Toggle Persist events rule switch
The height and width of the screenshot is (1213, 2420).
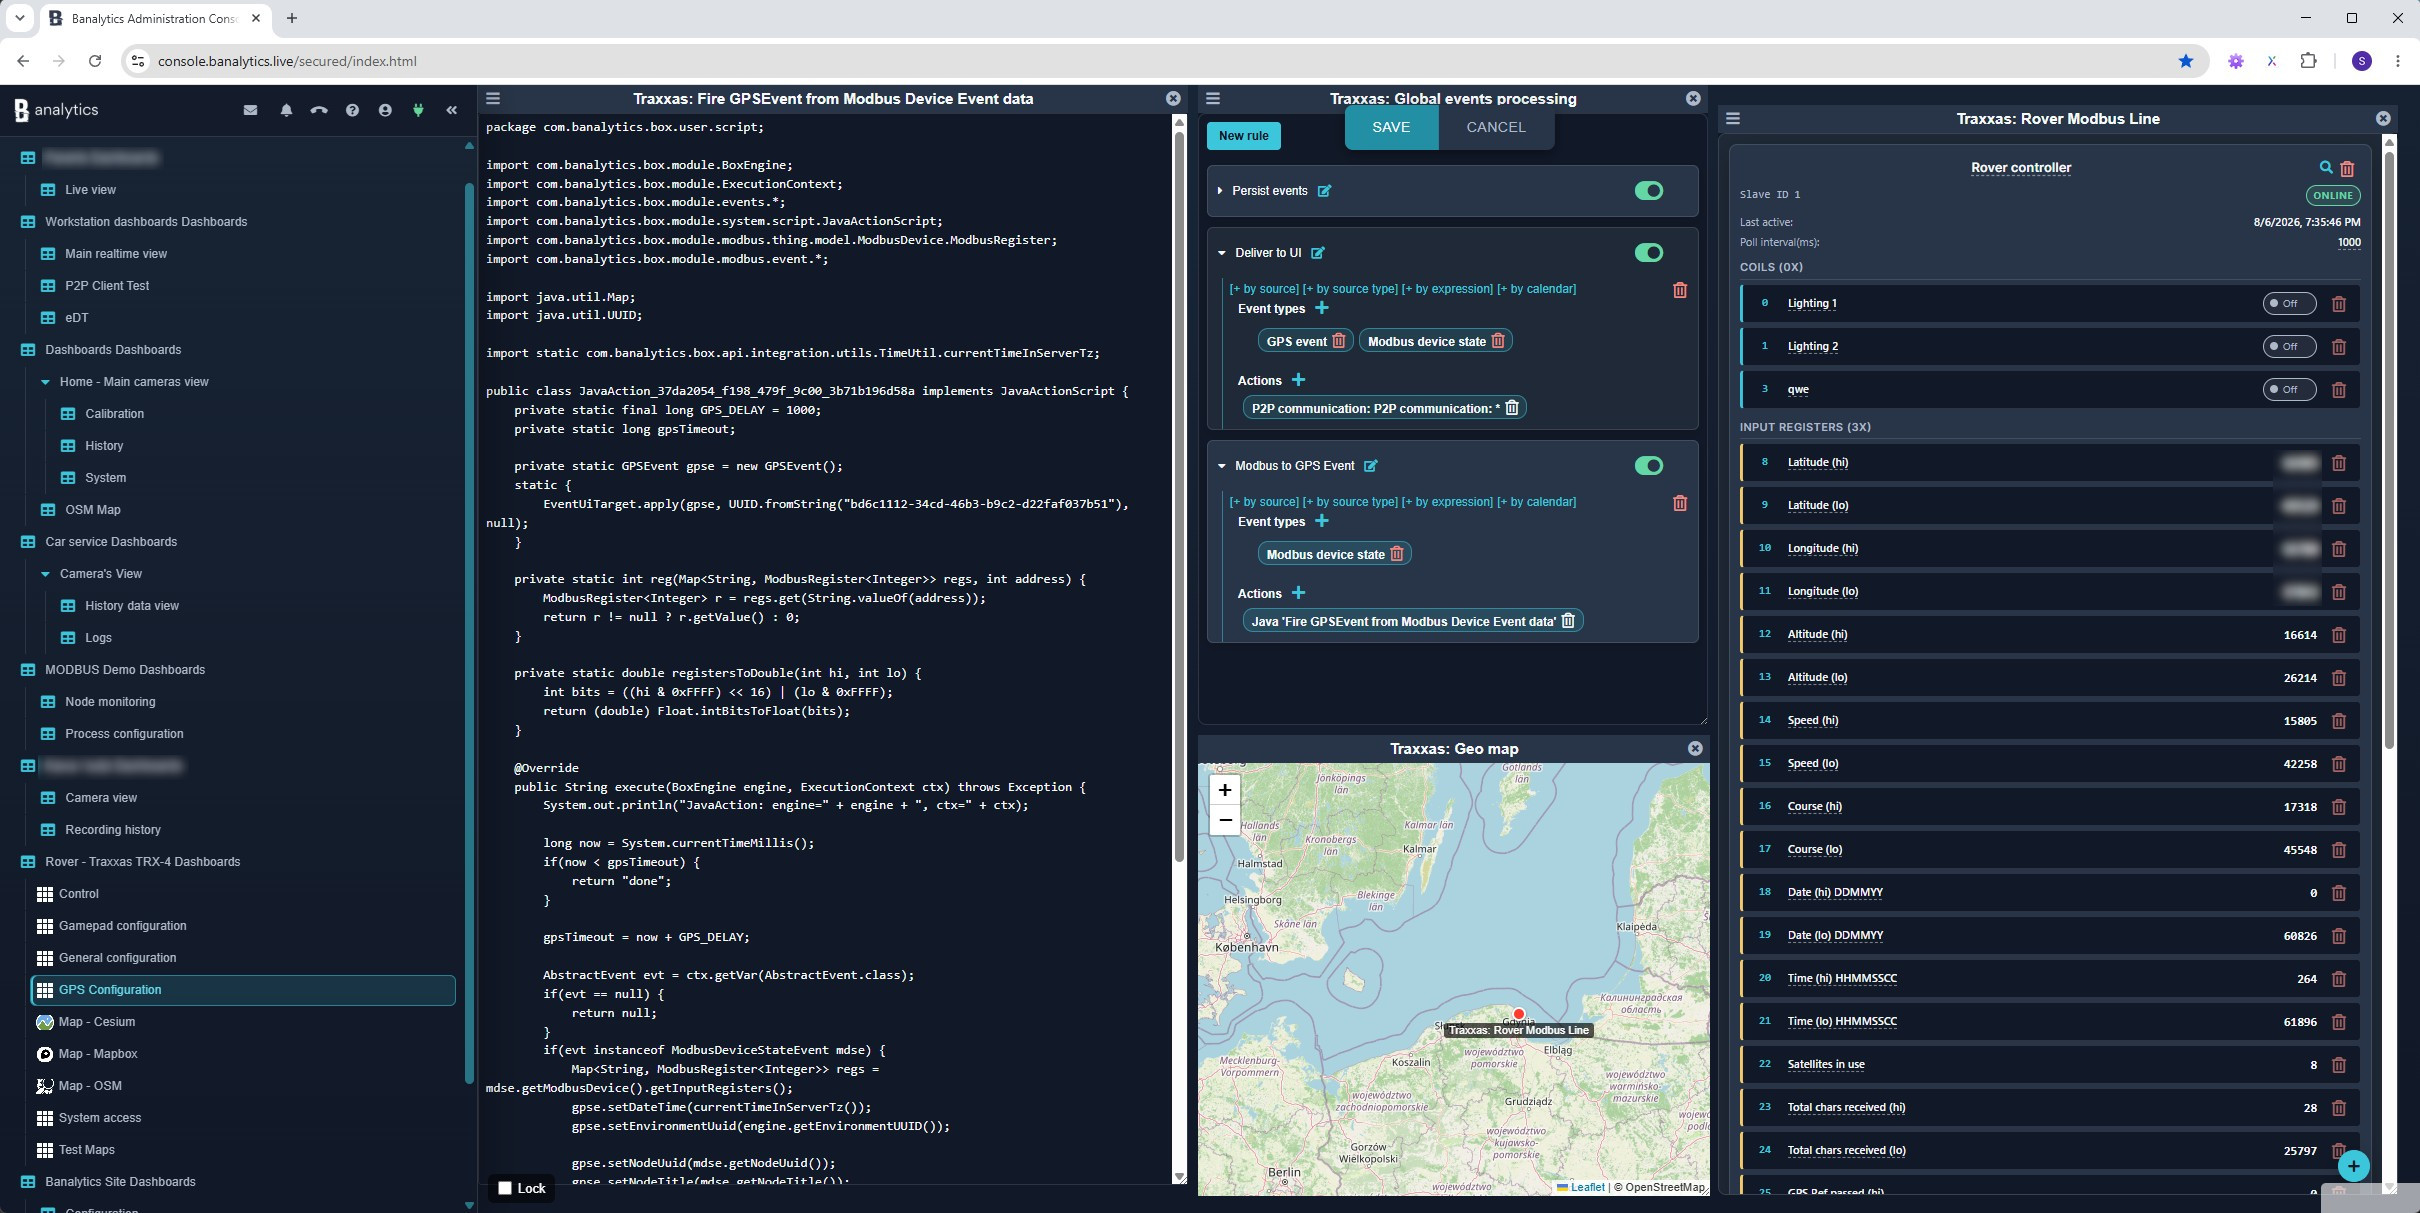(x=1649, y=191)
